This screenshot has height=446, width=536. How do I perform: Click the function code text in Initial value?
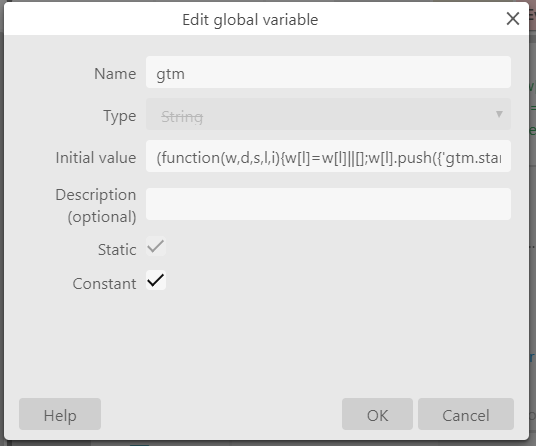329,158
